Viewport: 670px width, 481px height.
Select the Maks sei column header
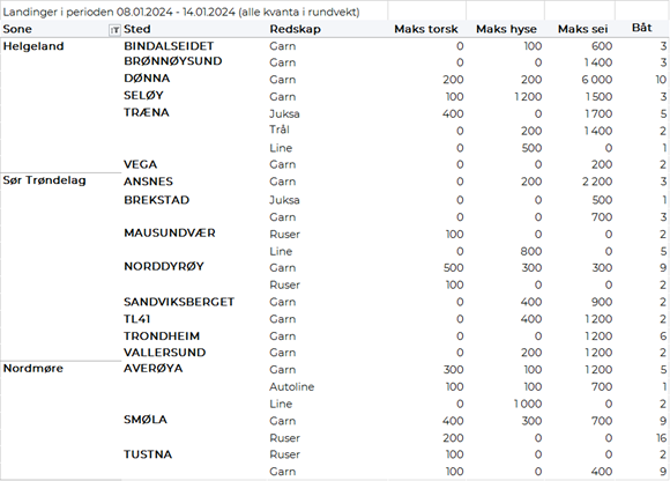[583, 31]
